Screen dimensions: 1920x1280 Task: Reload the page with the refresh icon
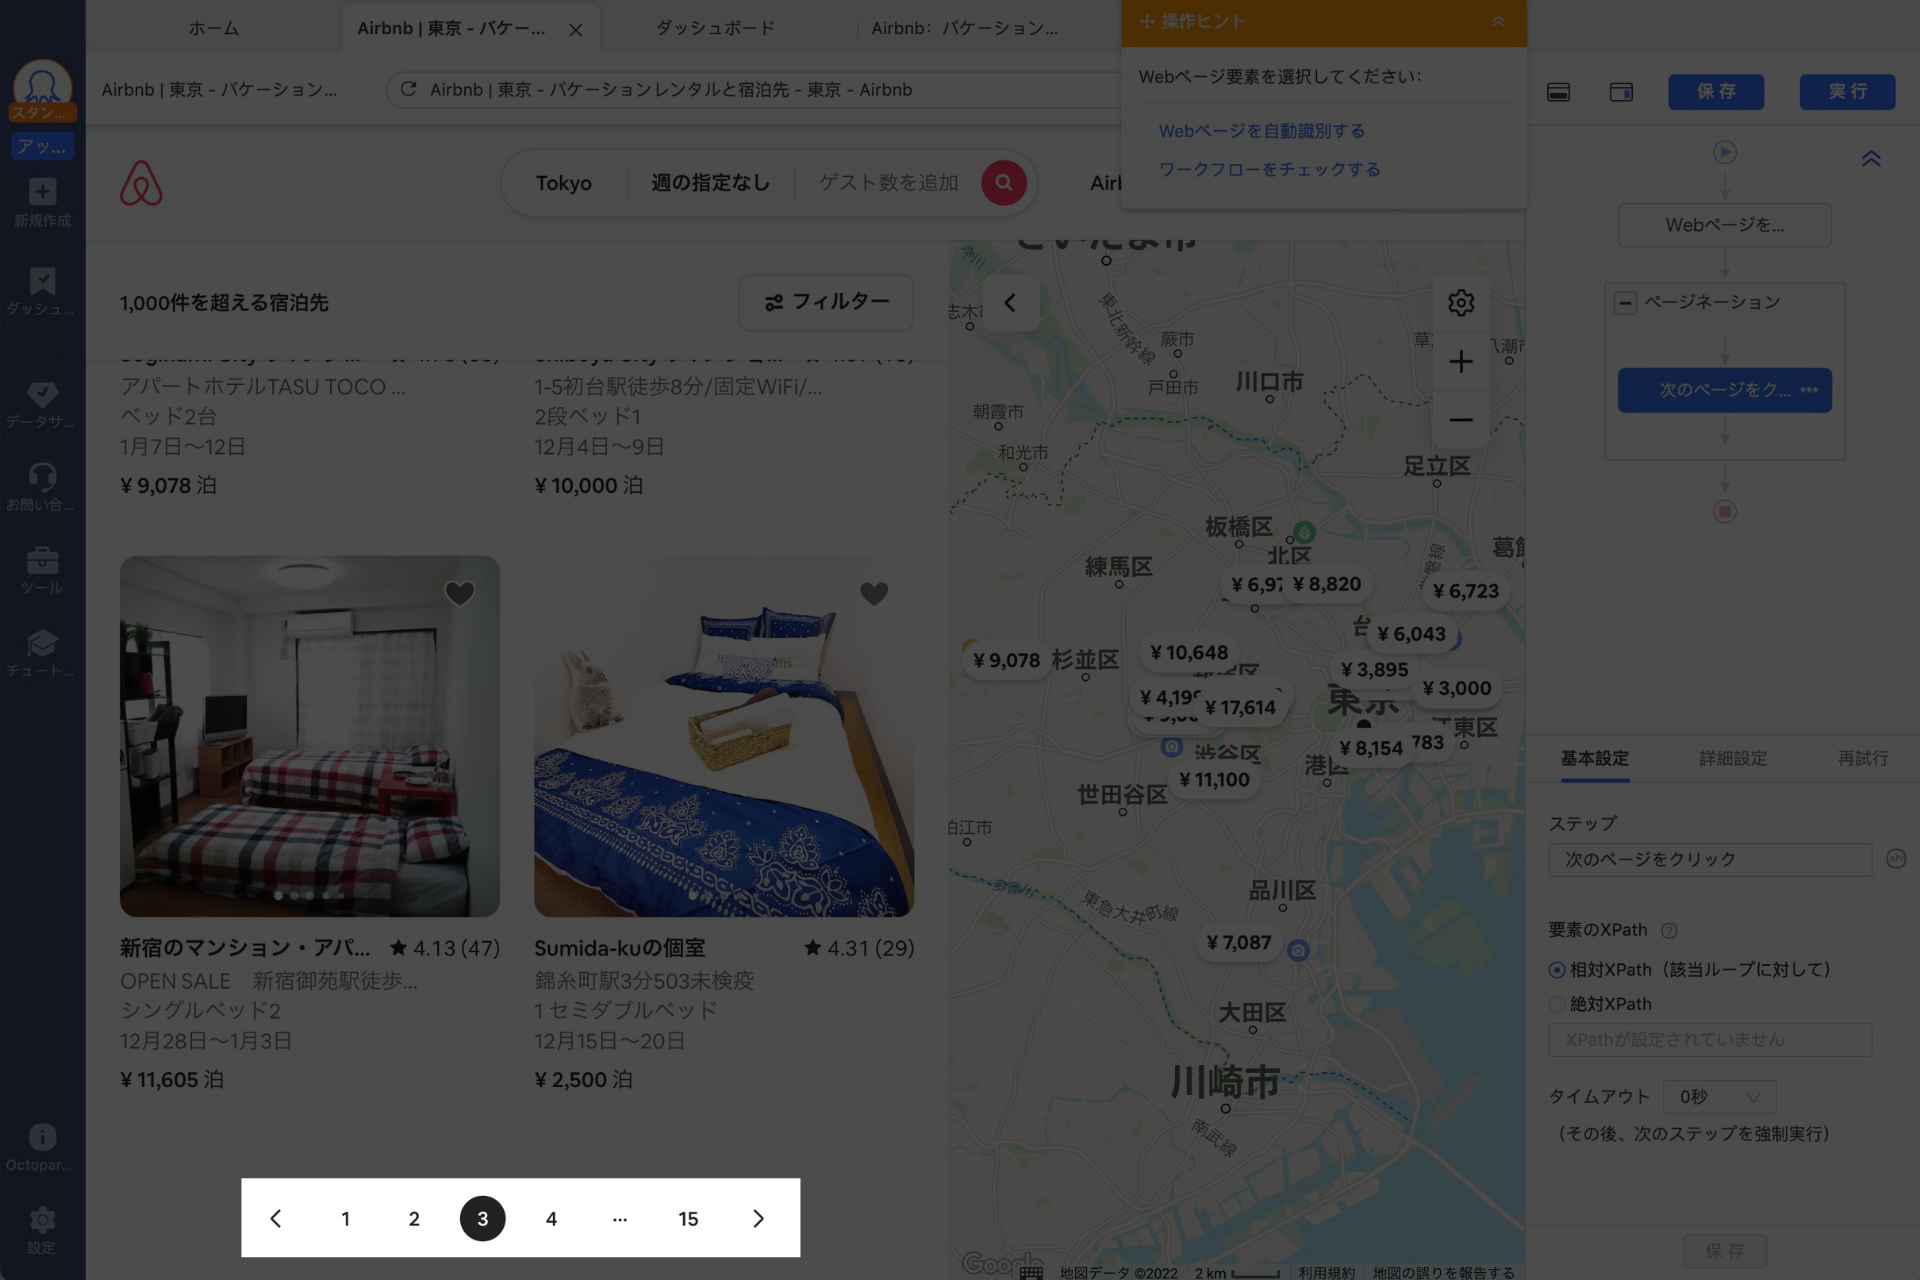408,89
